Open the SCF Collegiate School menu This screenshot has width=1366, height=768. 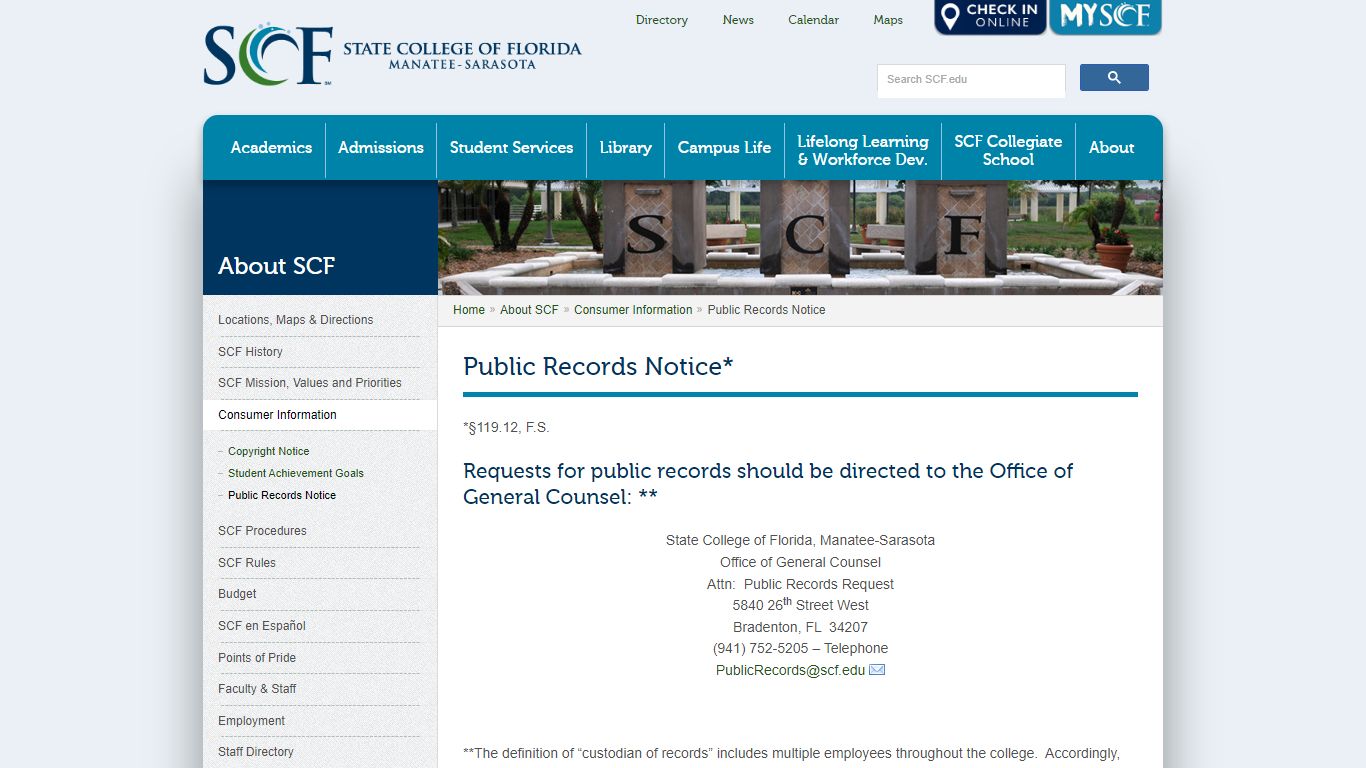pyautogui.click(x=1008, y=151)
